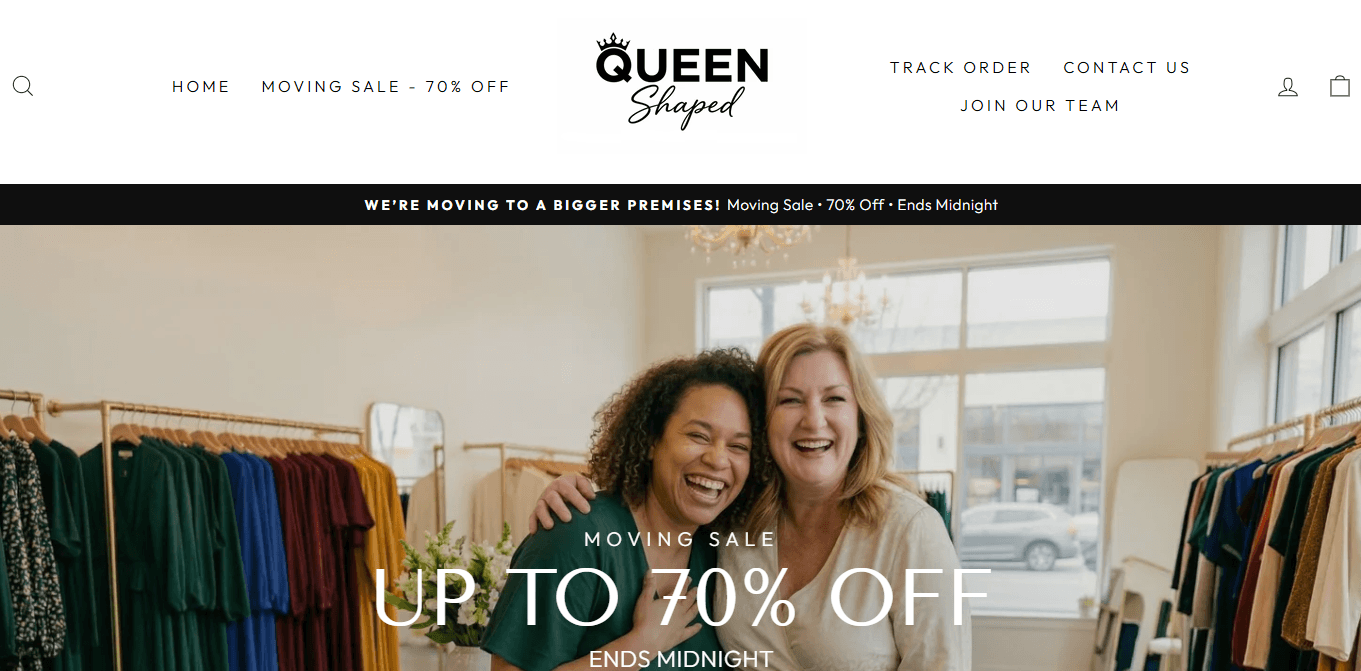Open the account login icon
Image resolution: width=1361 pixels, height=671 pixels.
click(x=1288, y=87)
